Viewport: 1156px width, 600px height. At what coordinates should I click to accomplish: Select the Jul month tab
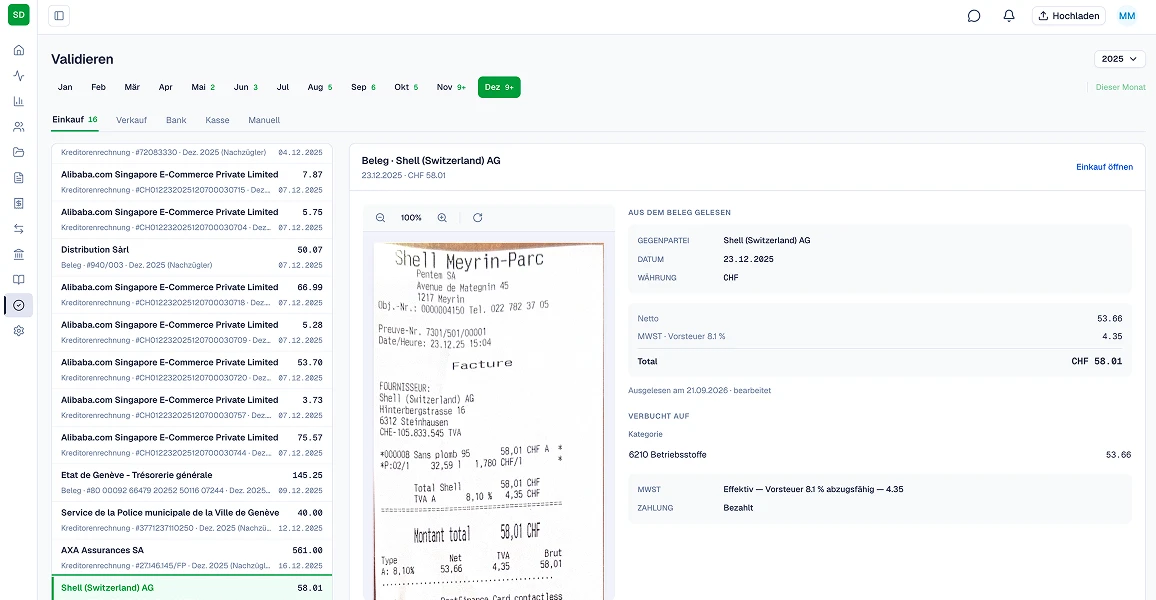(282, 87)
